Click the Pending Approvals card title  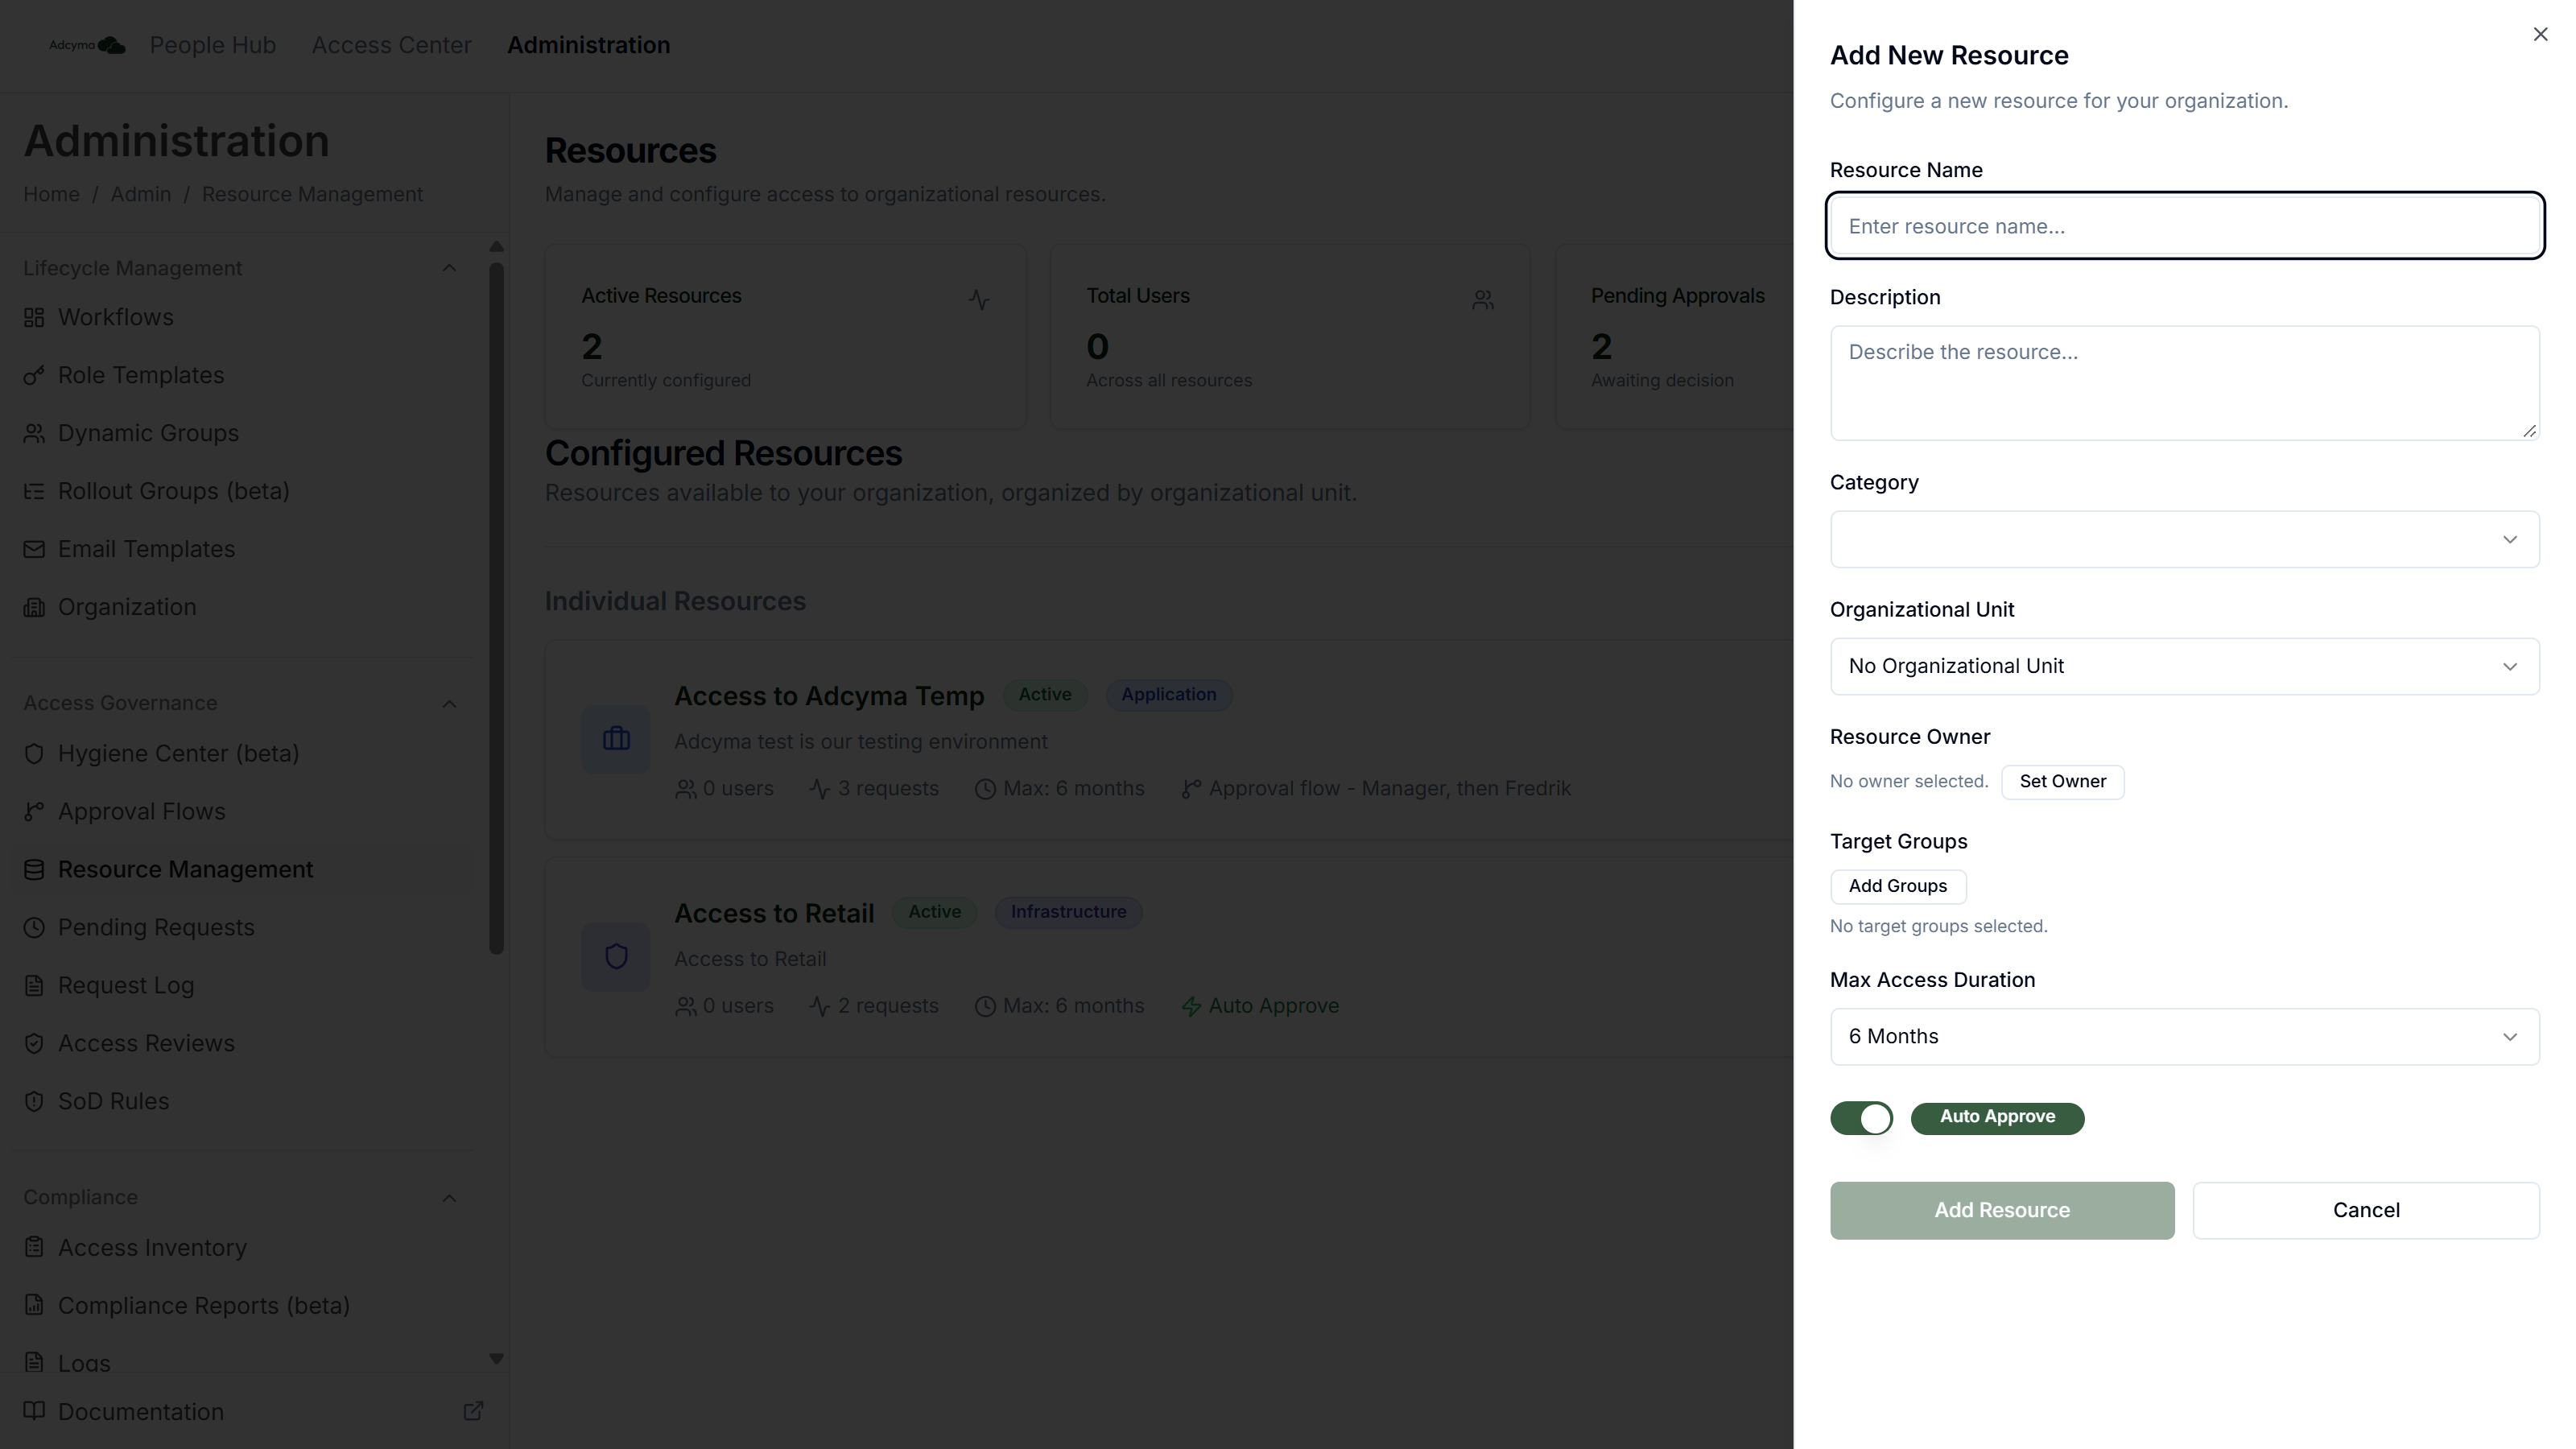1677,296
